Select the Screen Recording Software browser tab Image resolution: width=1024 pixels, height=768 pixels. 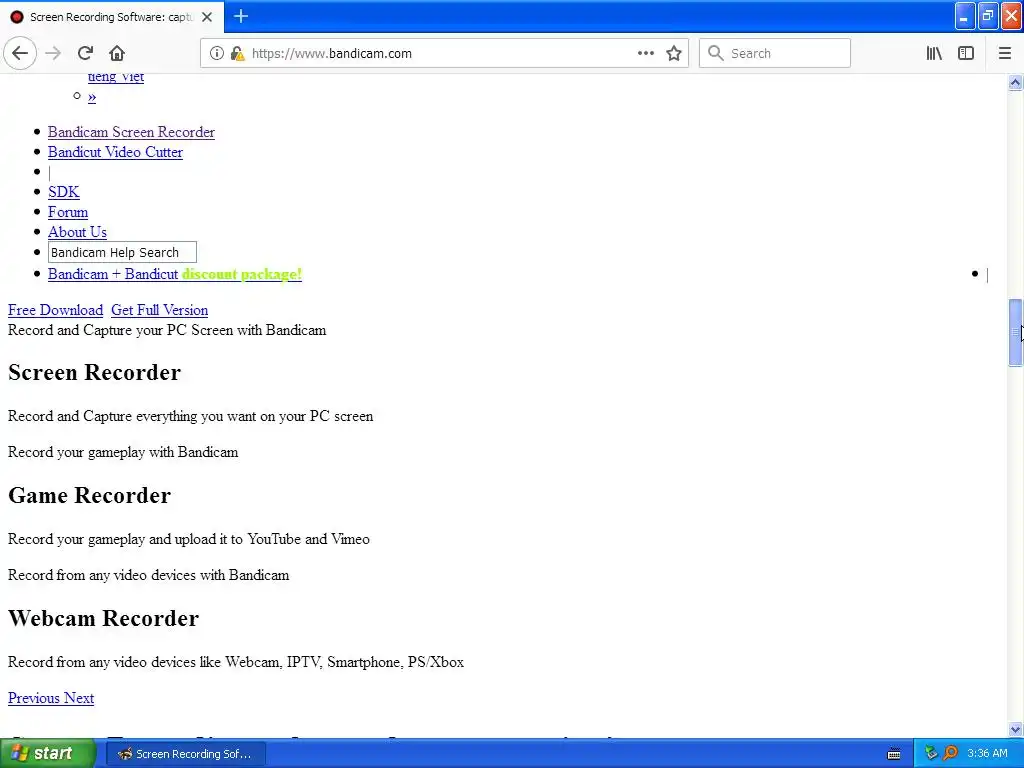tap(112, 17)
